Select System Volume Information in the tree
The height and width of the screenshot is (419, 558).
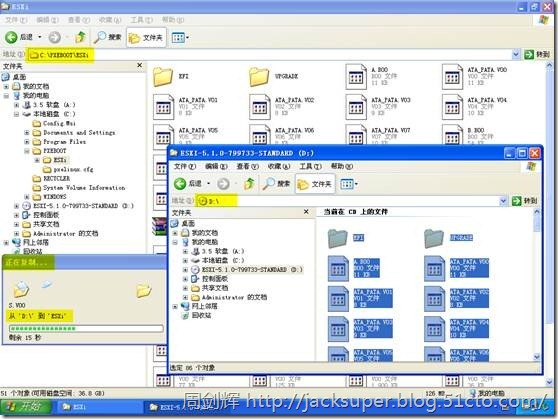click(x=79, y=188)
